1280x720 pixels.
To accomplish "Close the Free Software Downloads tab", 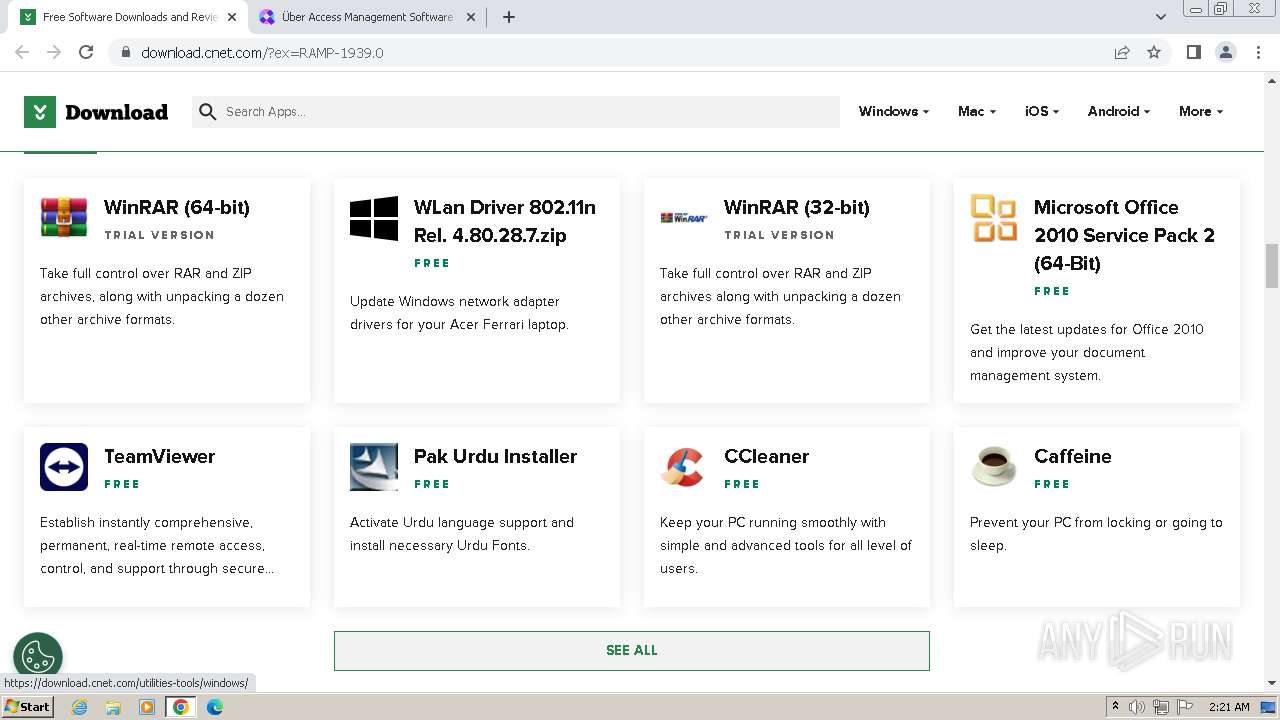I will pyautogui.click(x=232, y=17).
